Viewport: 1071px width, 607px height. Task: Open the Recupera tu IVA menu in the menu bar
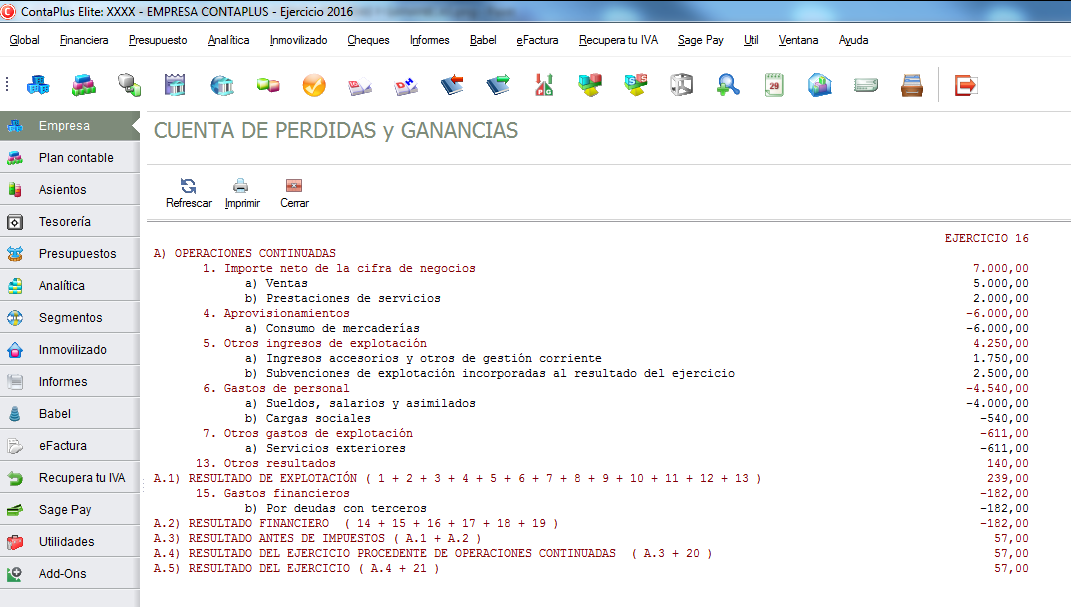(618, 40)
